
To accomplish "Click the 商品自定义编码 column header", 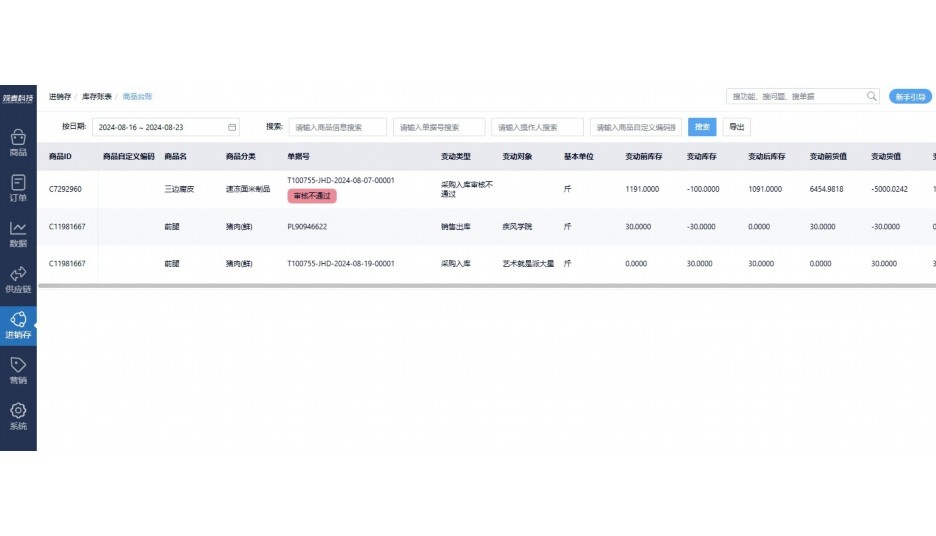I will coord(128,156).
